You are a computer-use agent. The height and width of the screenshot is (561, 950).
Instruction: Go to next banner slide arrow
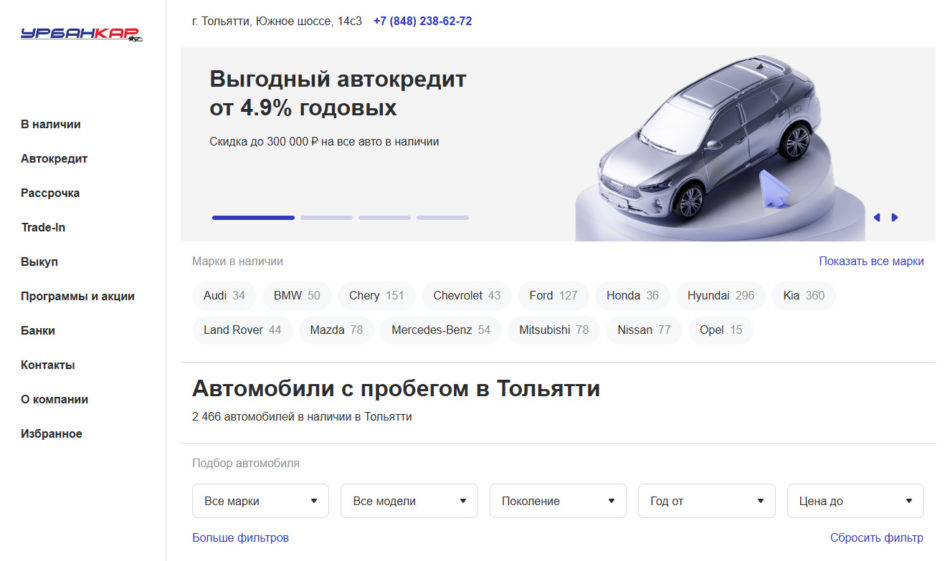[894, 217]
